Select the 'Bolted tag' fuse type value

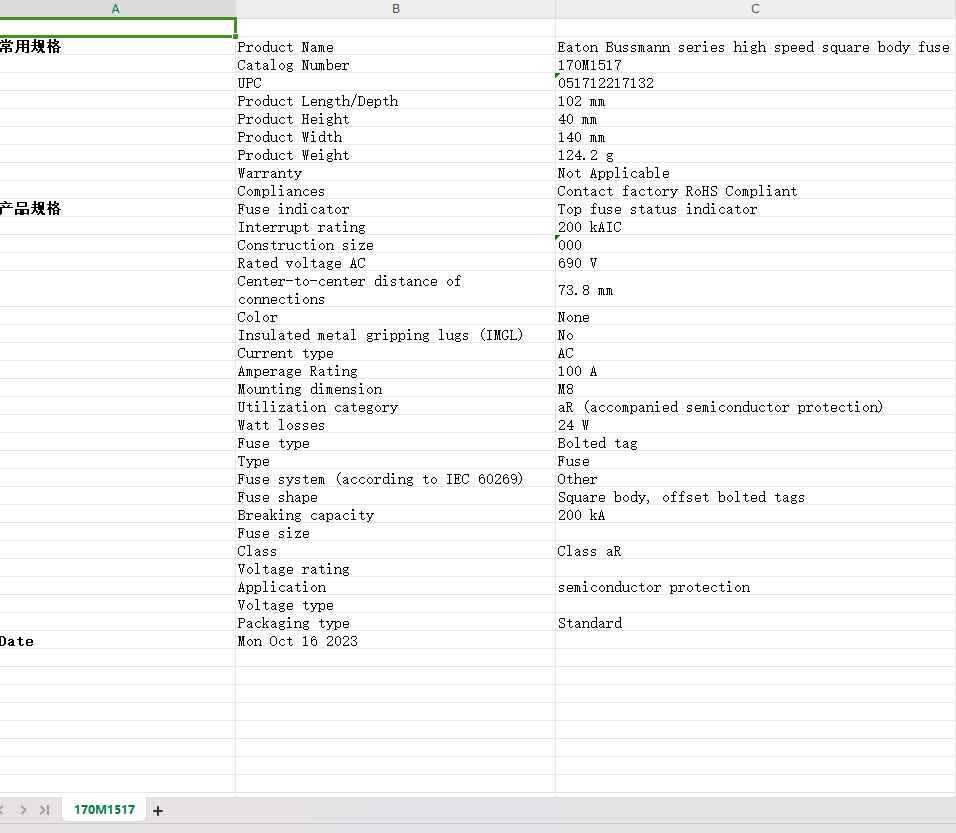[756, 443]
